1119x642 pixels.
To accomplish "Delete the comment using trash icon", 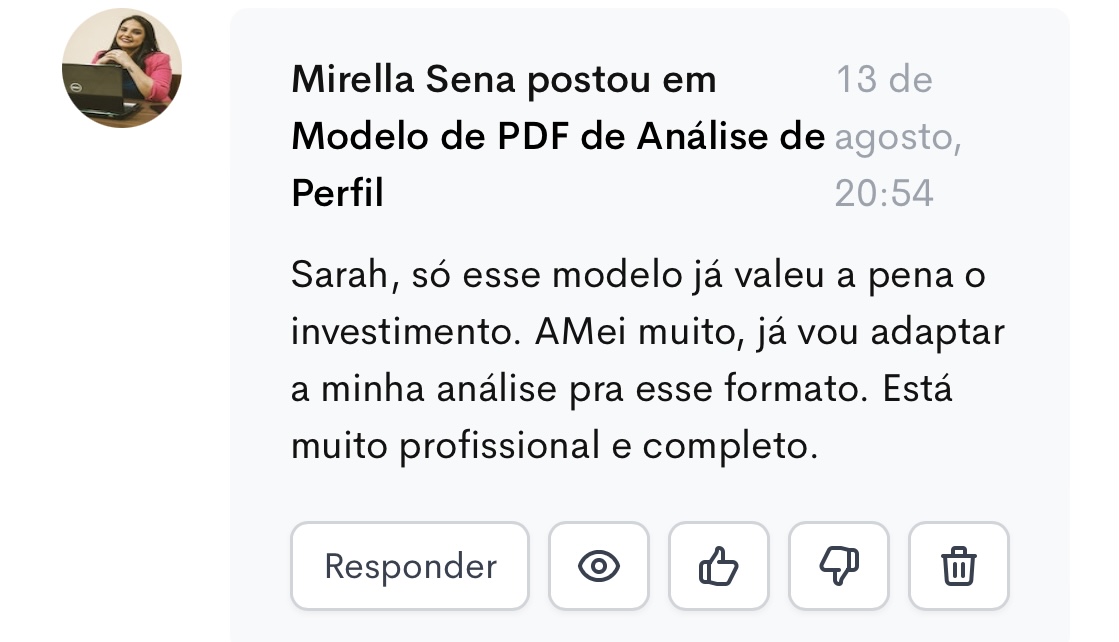I will (958, 566).
